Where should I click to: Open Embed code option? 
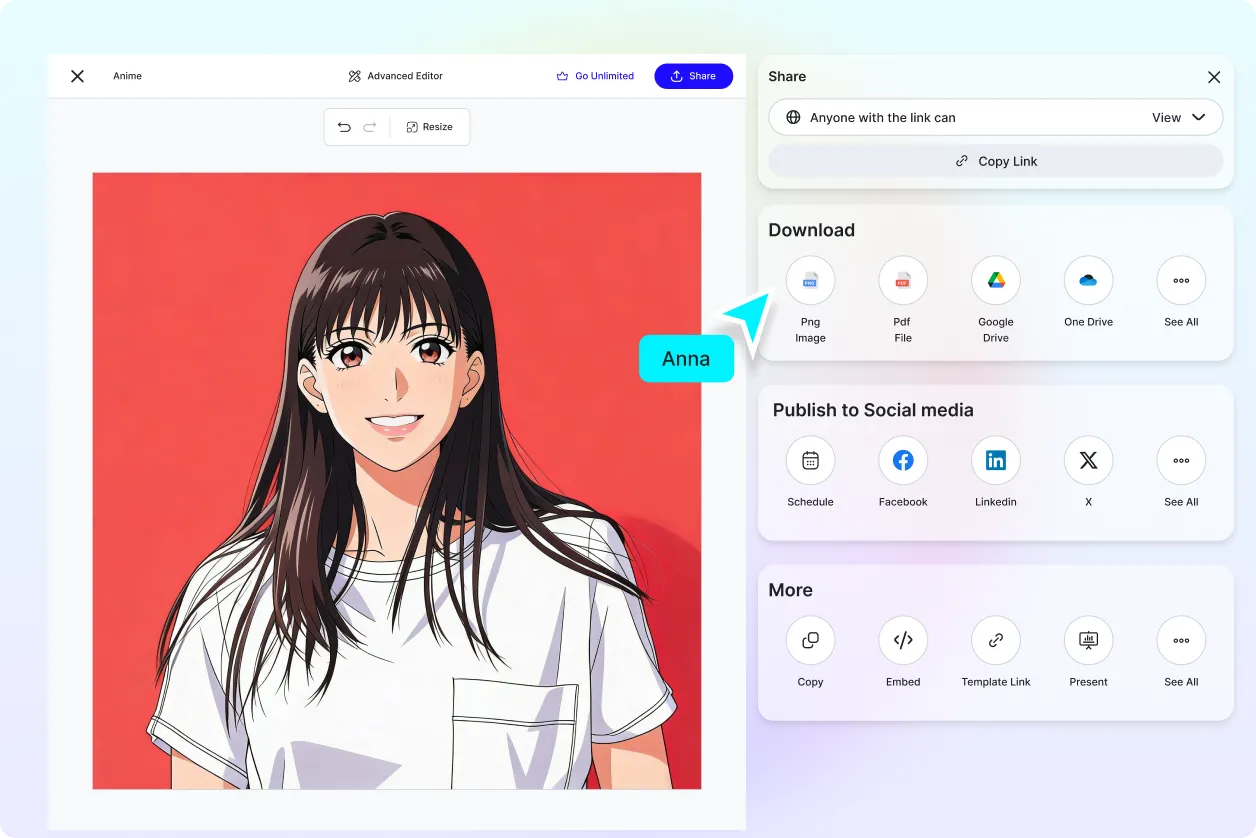click(902, 640)
